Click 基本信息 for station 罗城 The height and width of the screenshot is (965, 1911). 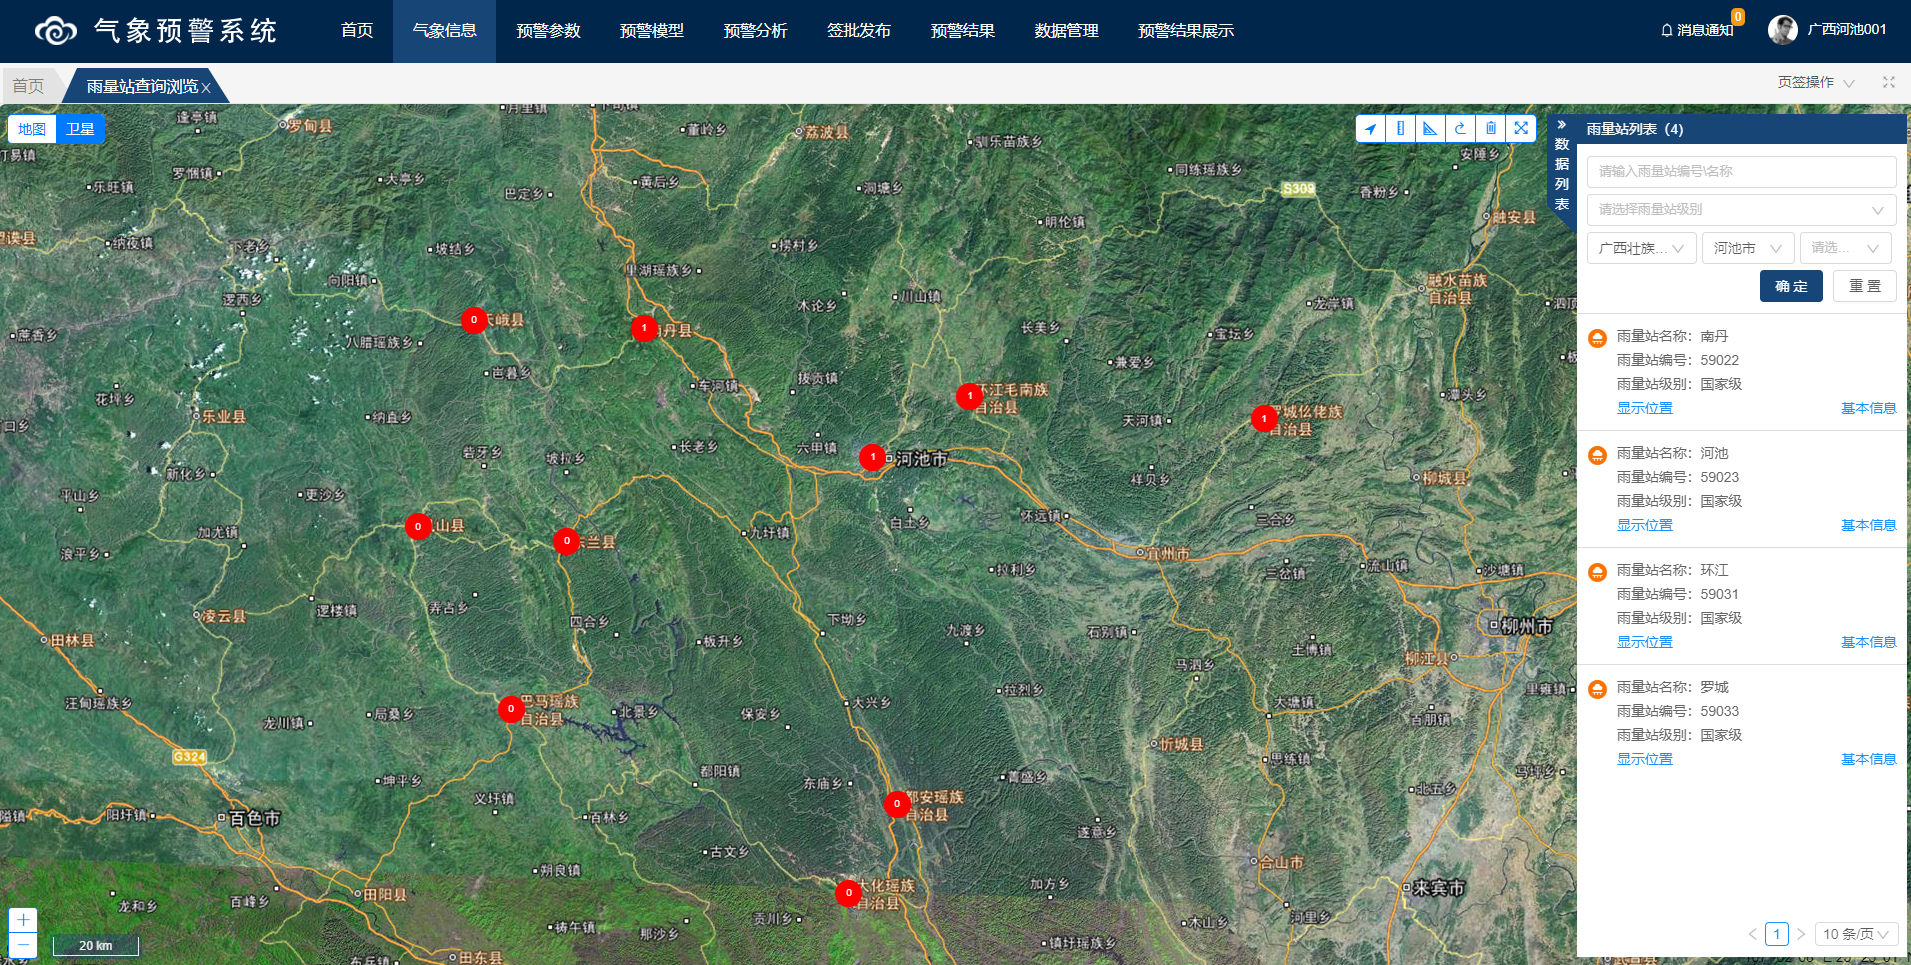point(1868,759)
